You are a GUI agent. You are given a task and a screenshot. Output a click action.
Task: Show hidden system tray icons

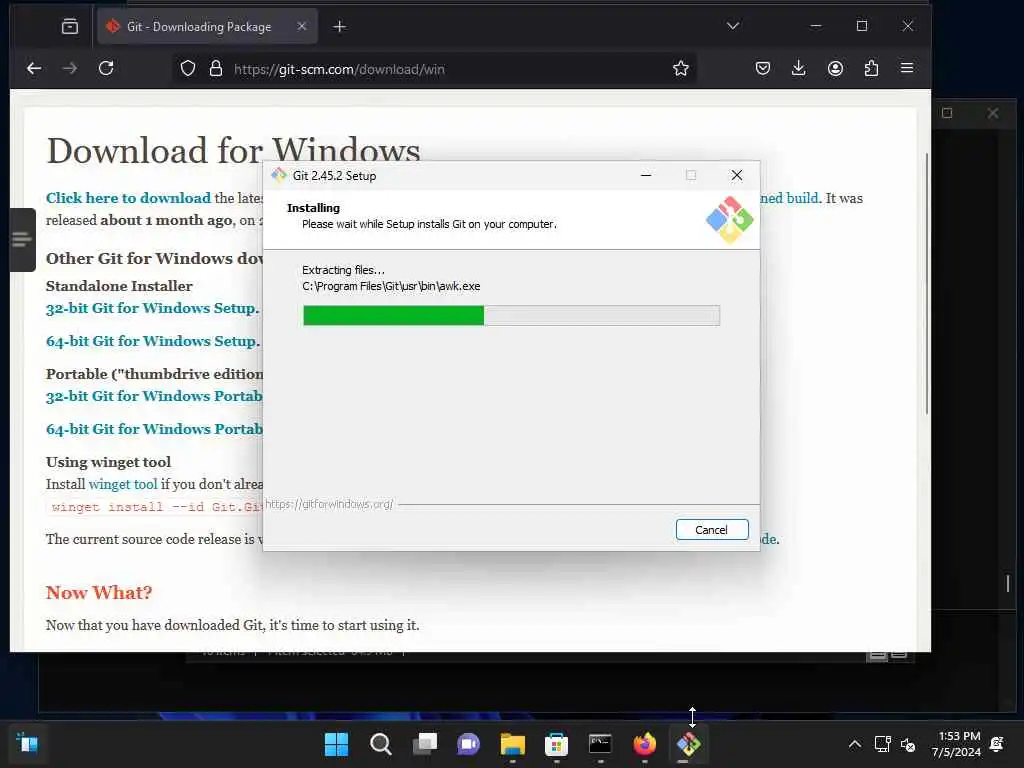(x=854, y=744)
